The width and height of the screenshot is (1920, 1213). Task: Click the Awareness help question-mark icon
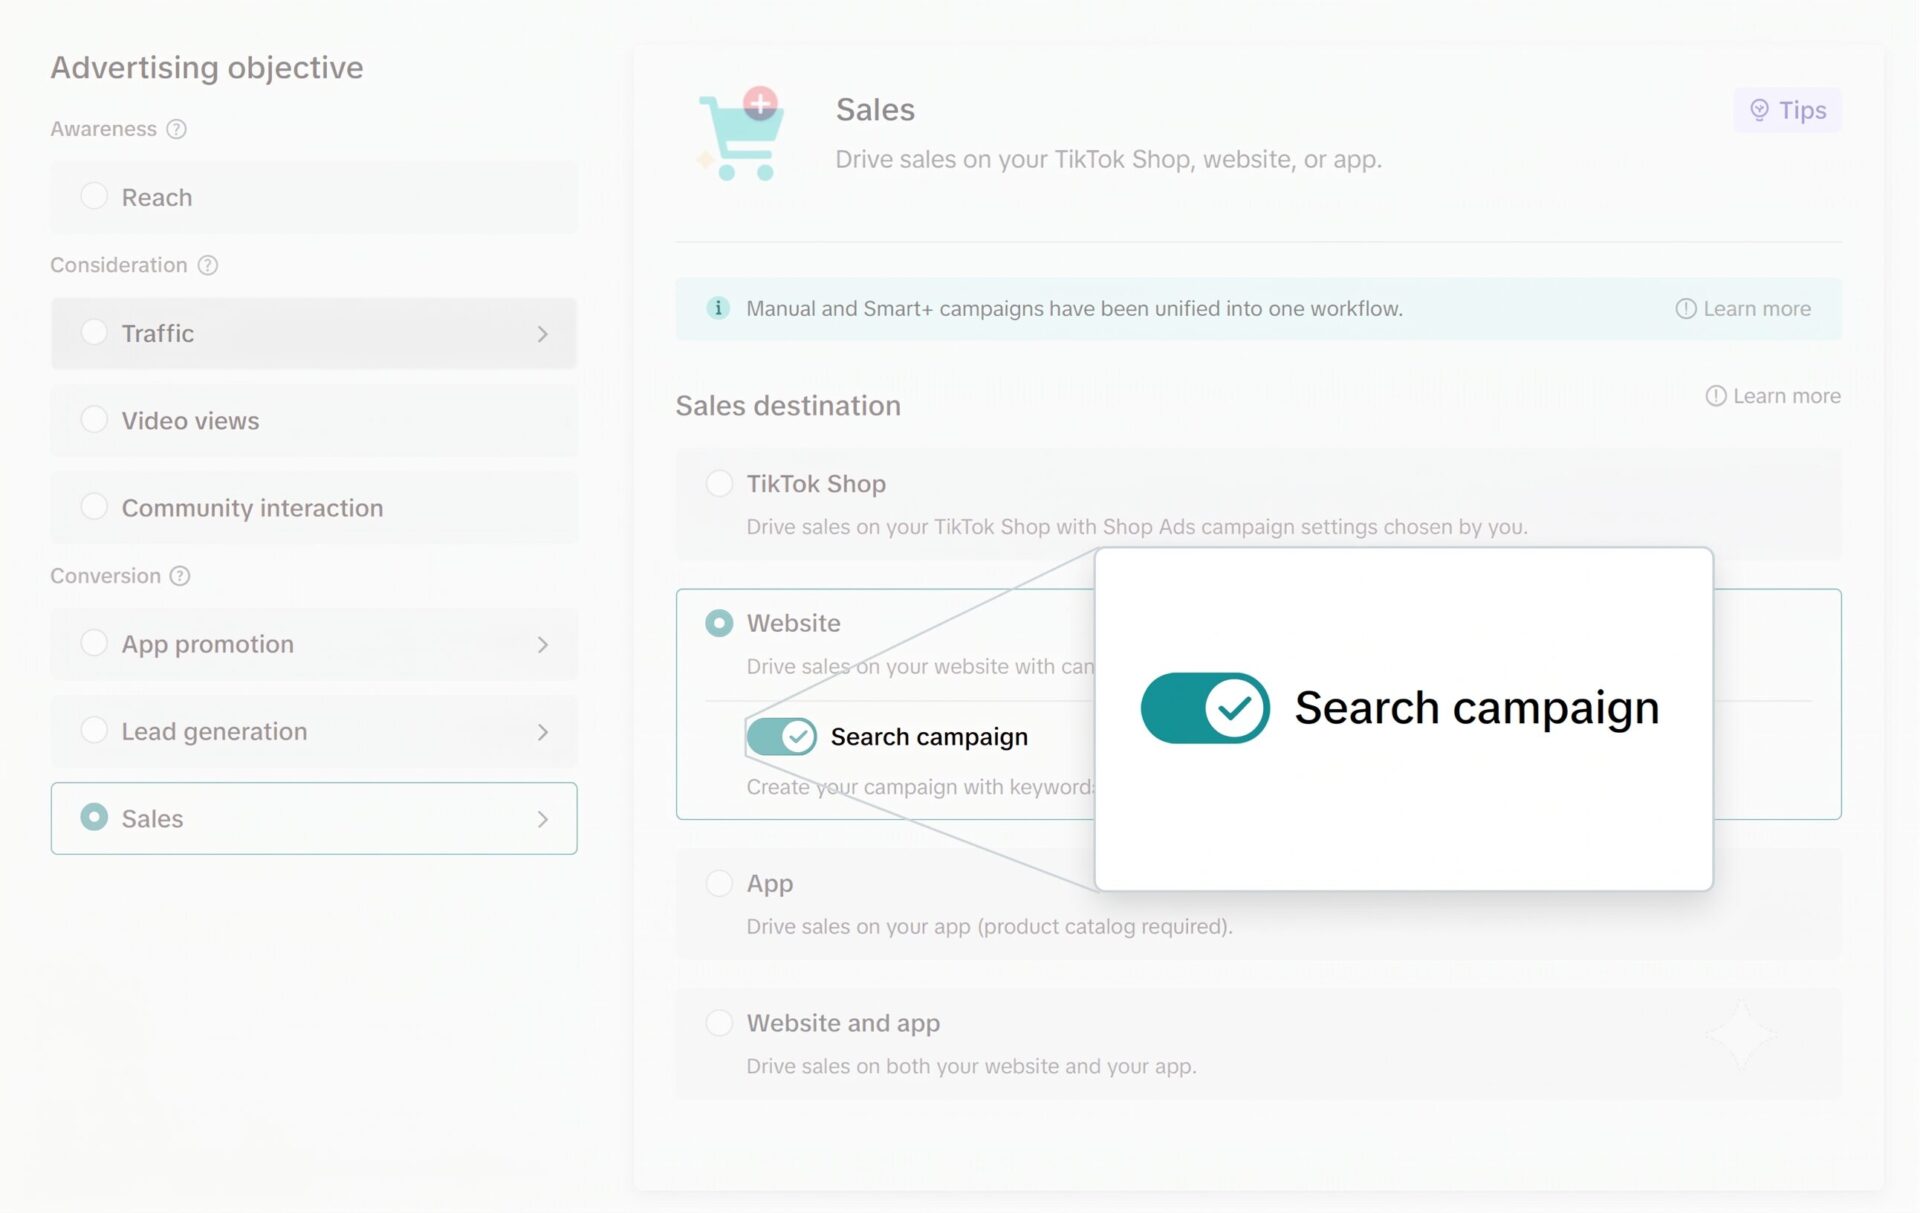coord(177,129)
